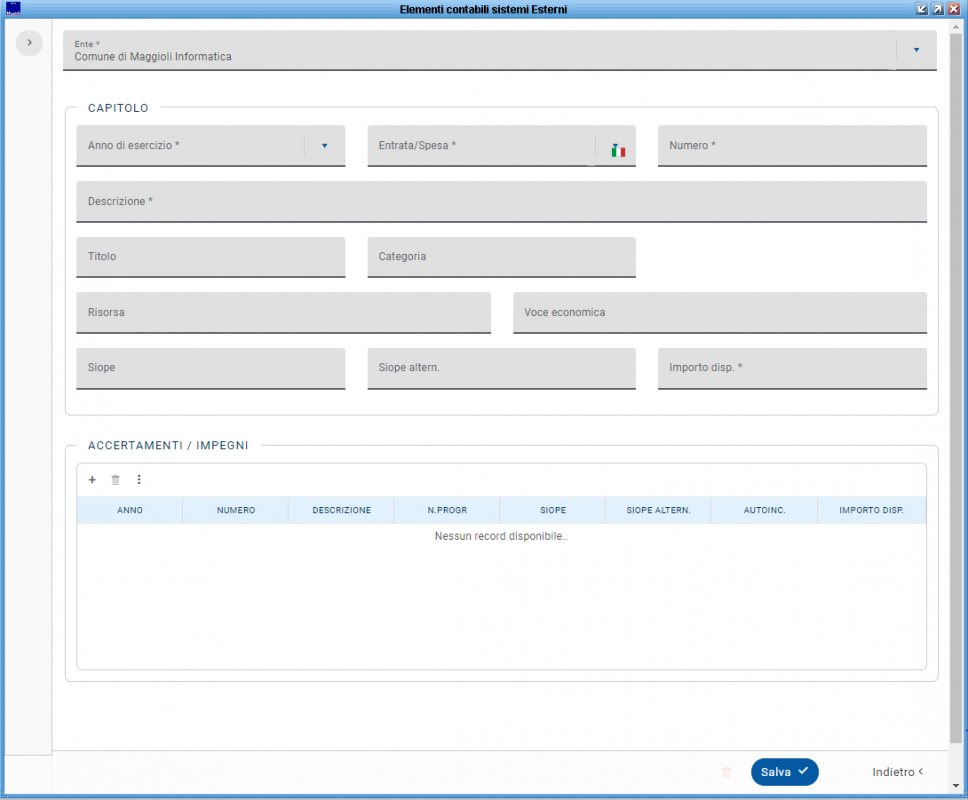Open the three-dot more options menu
Viewport: 968px width, 800px height.
(139, 480)
